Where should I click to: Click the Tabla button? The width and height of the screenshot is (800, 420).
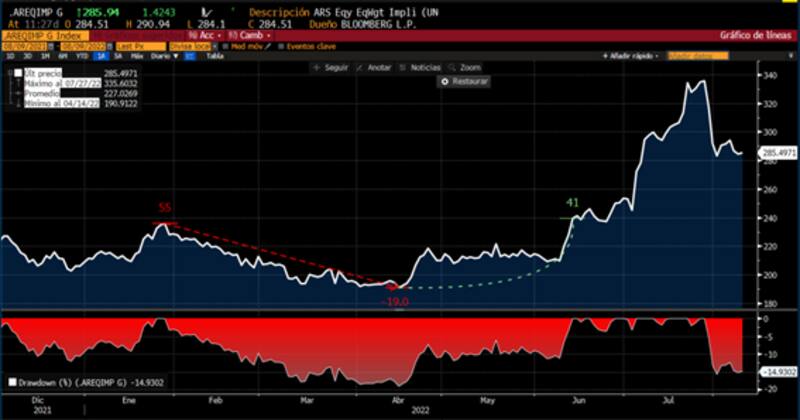click(x=214, y=57)
